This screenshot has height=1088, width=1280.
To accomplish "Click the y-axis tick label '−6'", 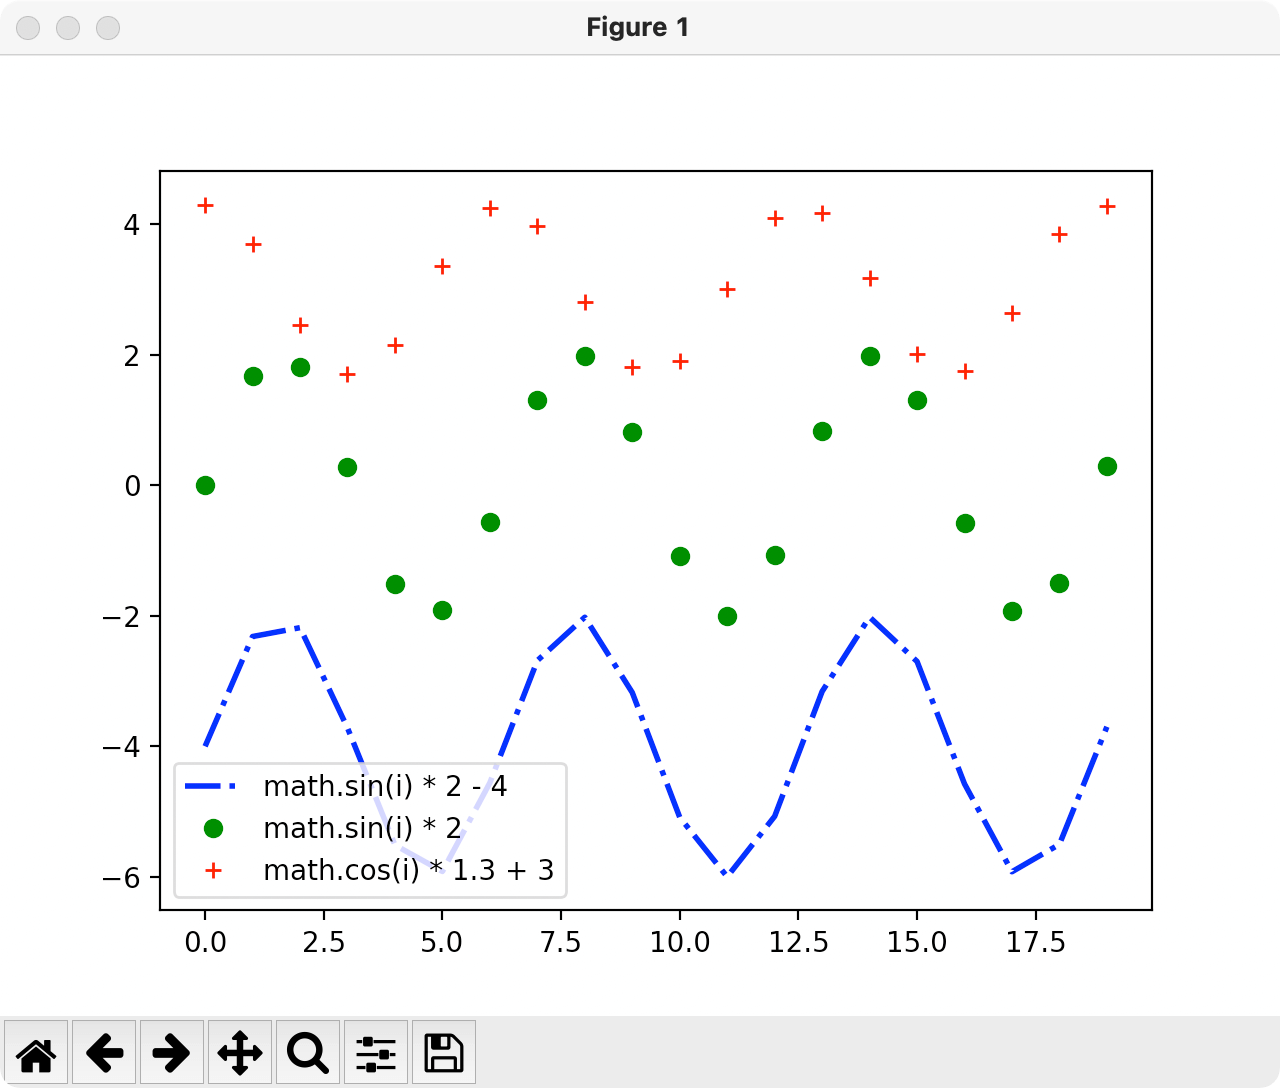I will (x=123, y=878).
